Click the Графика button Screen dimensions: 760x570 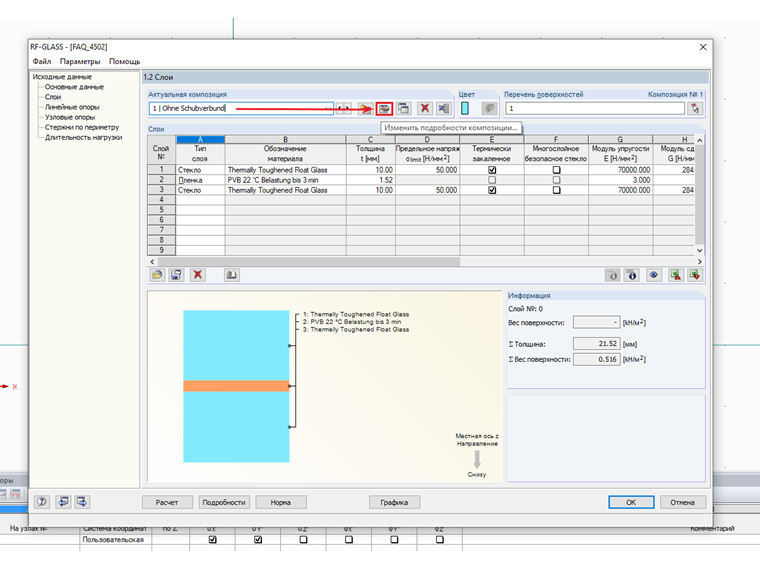[394, 502]
